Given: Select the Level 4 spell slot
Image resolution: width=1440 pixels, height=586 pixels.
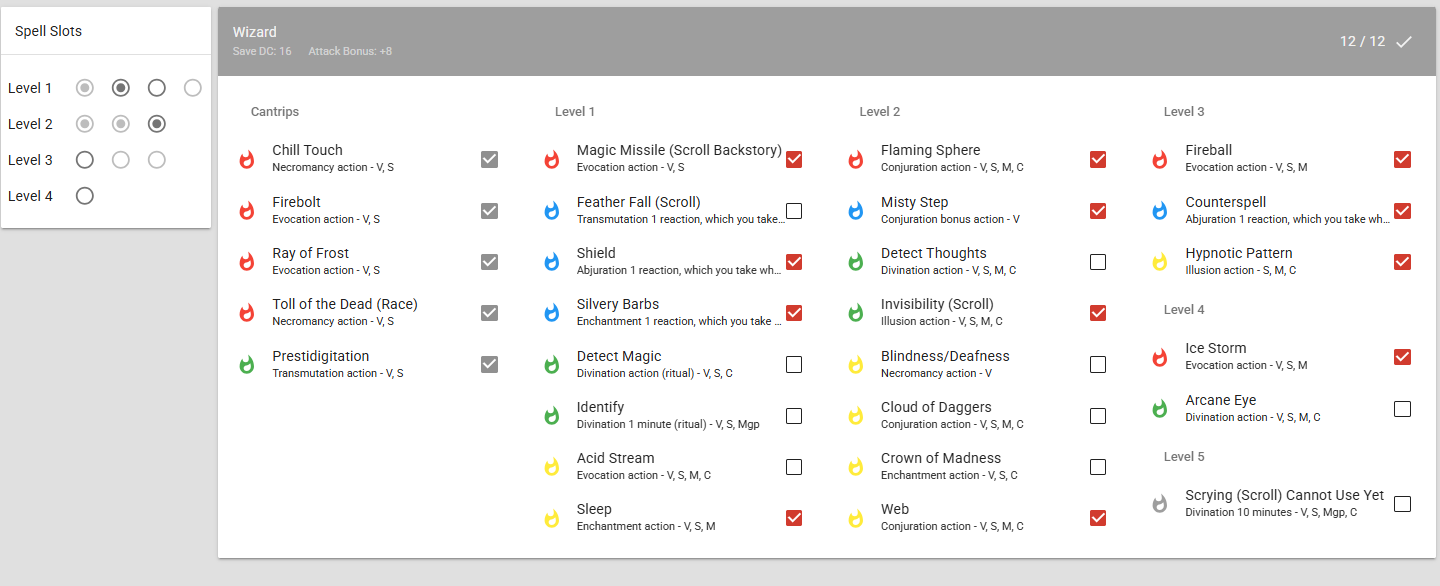Looking at the screenshot, I should coord(85,196).
